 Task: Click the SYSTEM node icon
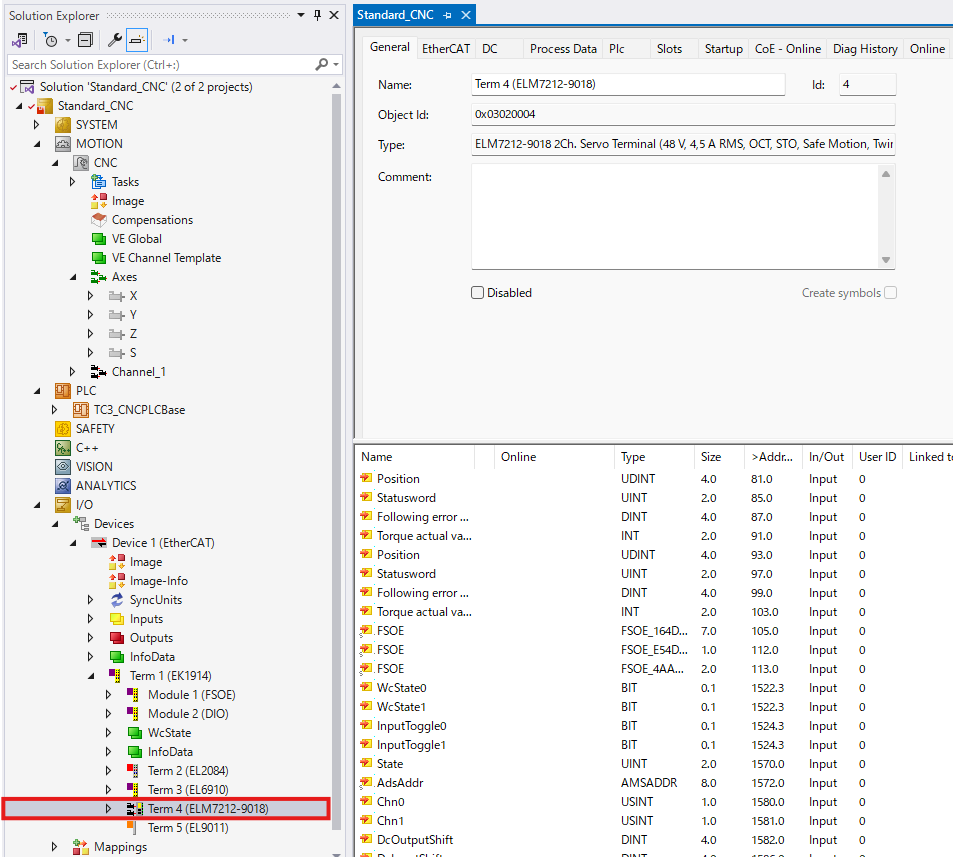[x=63, y=125]
